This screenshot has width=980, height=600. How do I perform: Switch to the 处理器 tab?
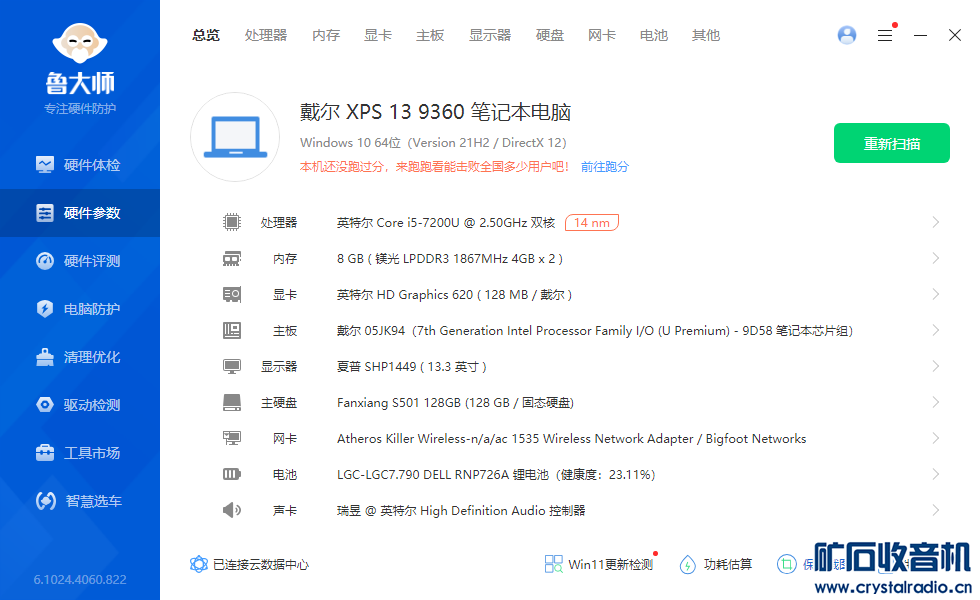pos(266,35)
